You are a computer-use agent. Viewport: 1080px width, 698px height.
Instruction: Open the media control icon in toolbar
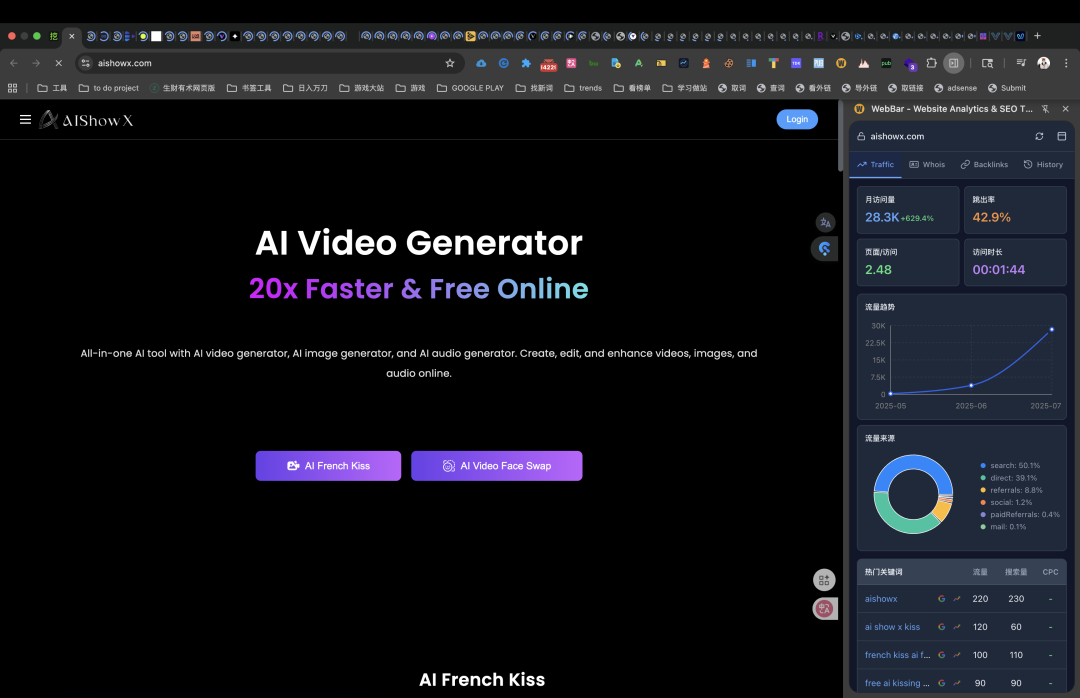click(1021, 63)
